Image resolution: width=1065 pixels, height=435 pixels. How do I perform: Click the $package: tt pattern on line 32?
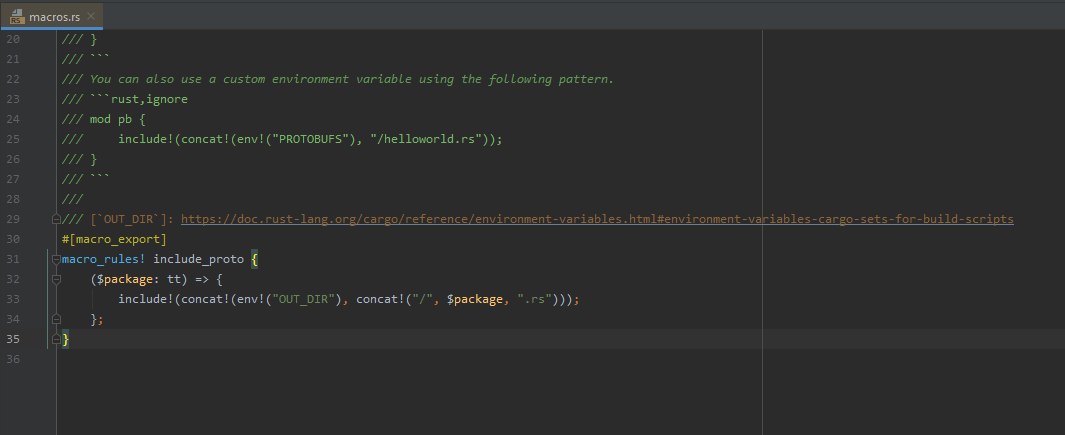139,279
